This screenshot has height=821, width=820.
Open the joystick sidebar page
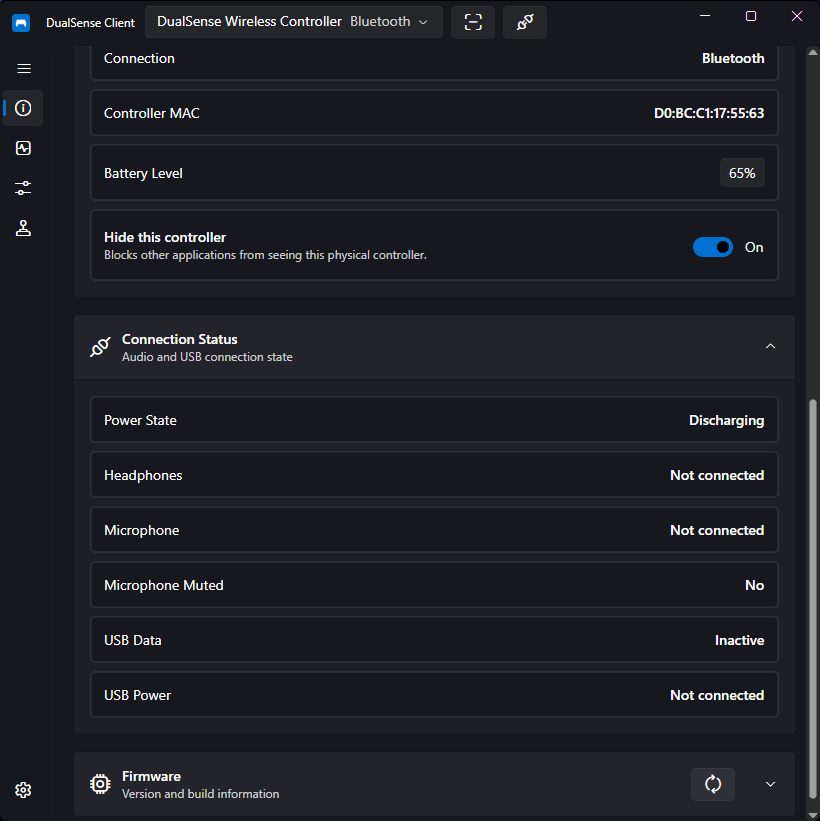23,228
